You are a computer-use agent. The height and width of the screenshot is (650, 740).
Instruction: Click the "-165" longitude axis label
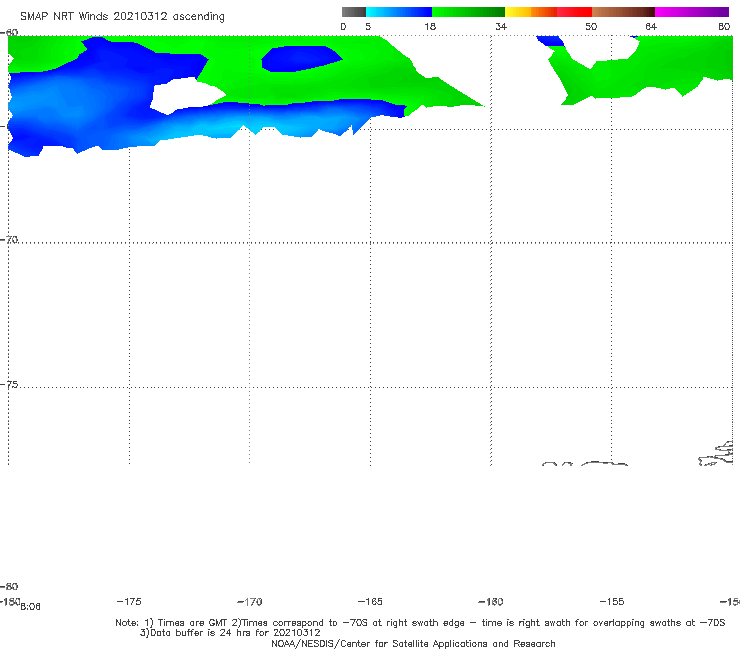coord(370,601)
